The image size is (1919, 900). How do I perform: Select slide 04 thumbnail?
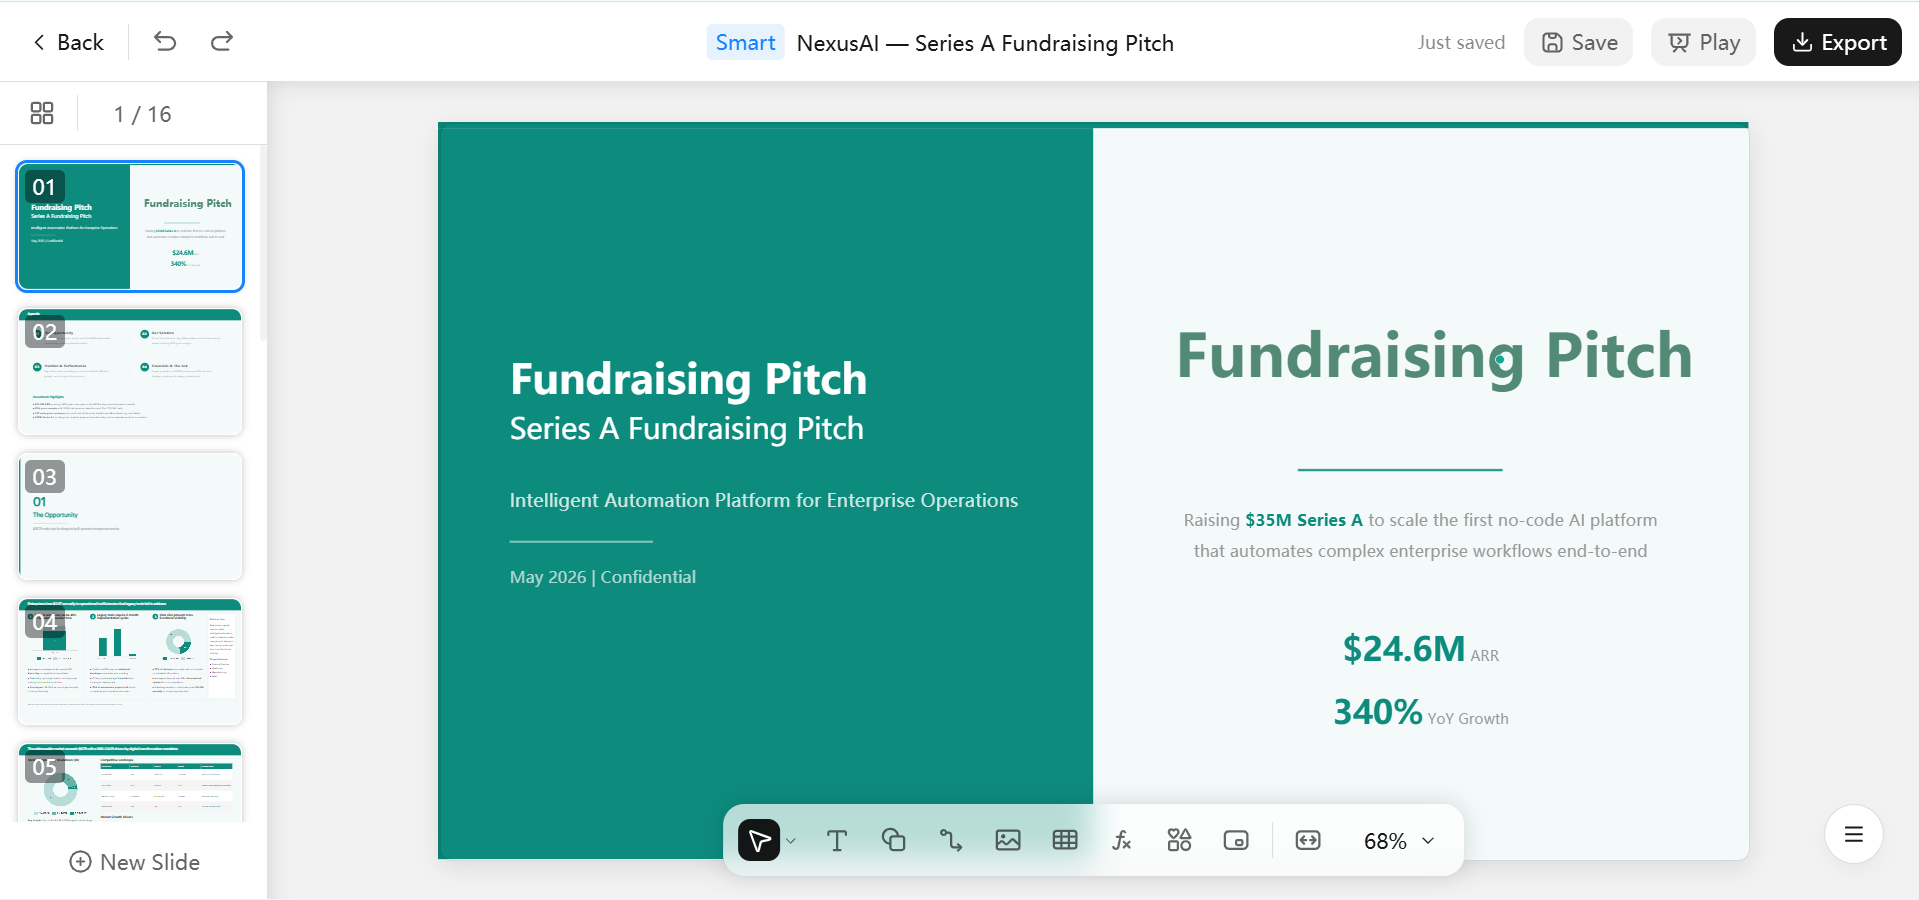pyautogui.click(x=130, y=662)
